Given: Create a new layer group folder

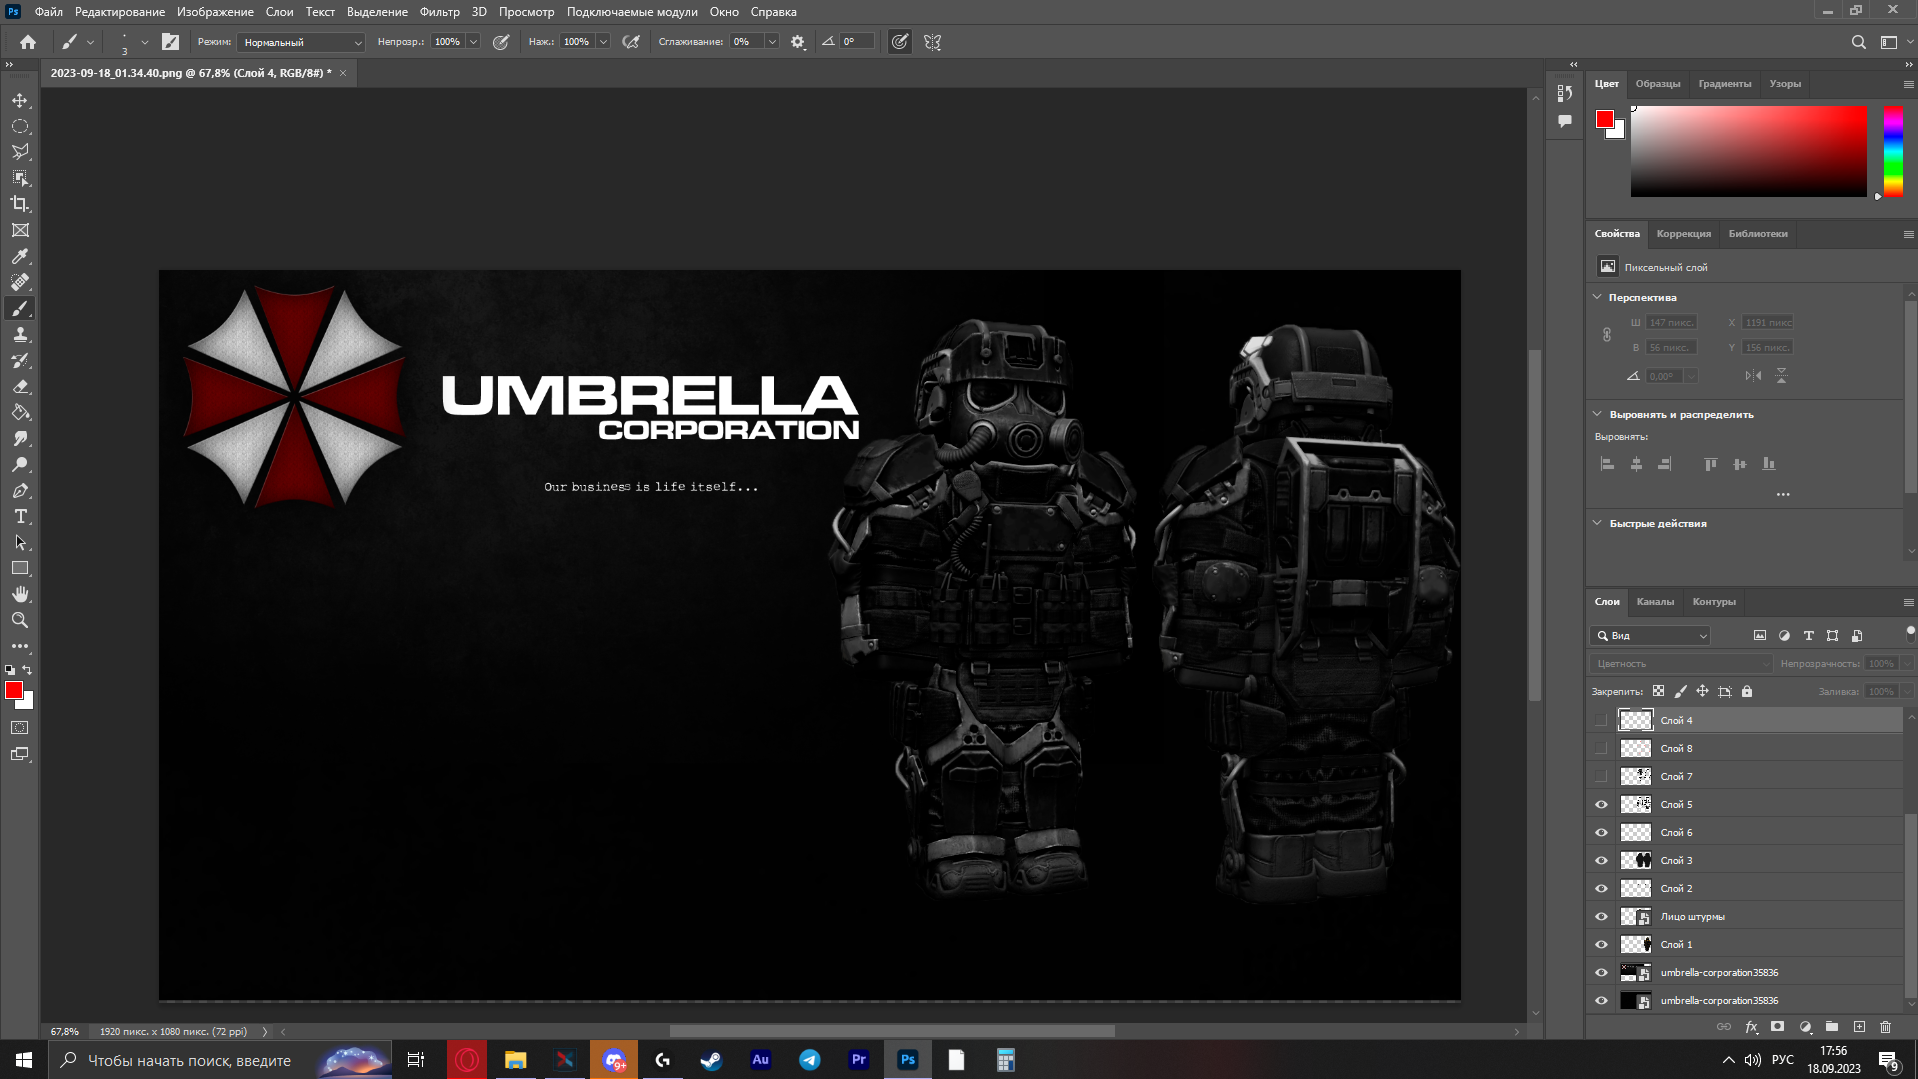Looking at the screenshot, I should coord(1832,1027).
